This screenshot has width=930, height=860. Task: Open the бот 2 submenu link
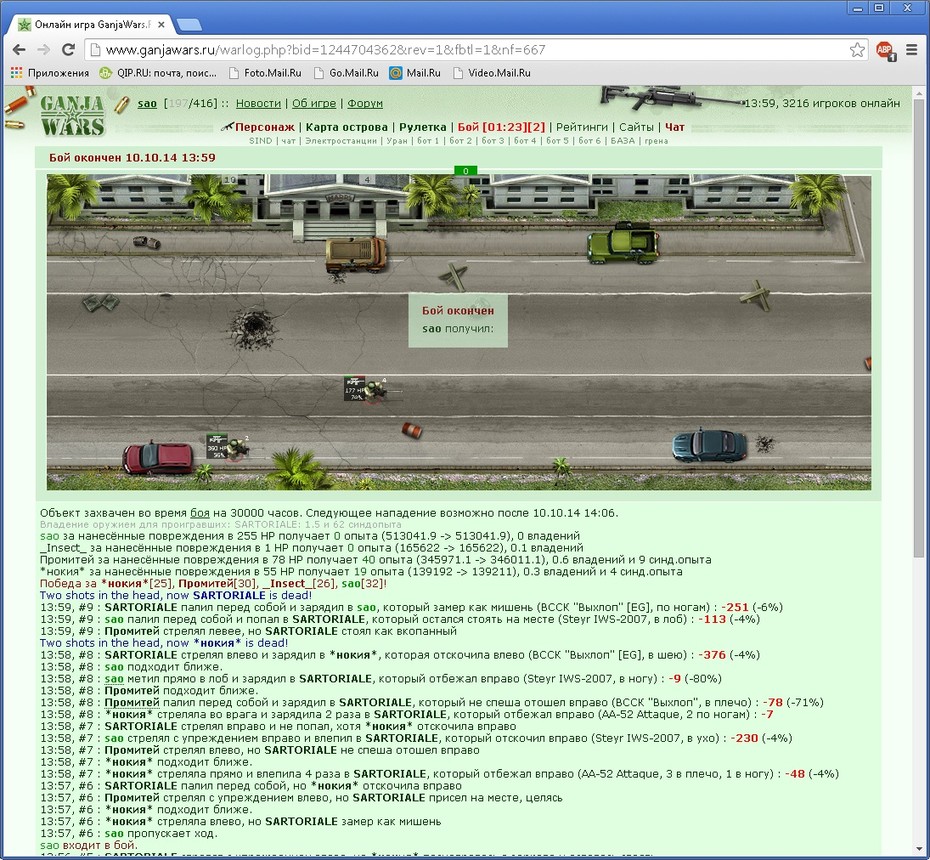click(460, 141)
